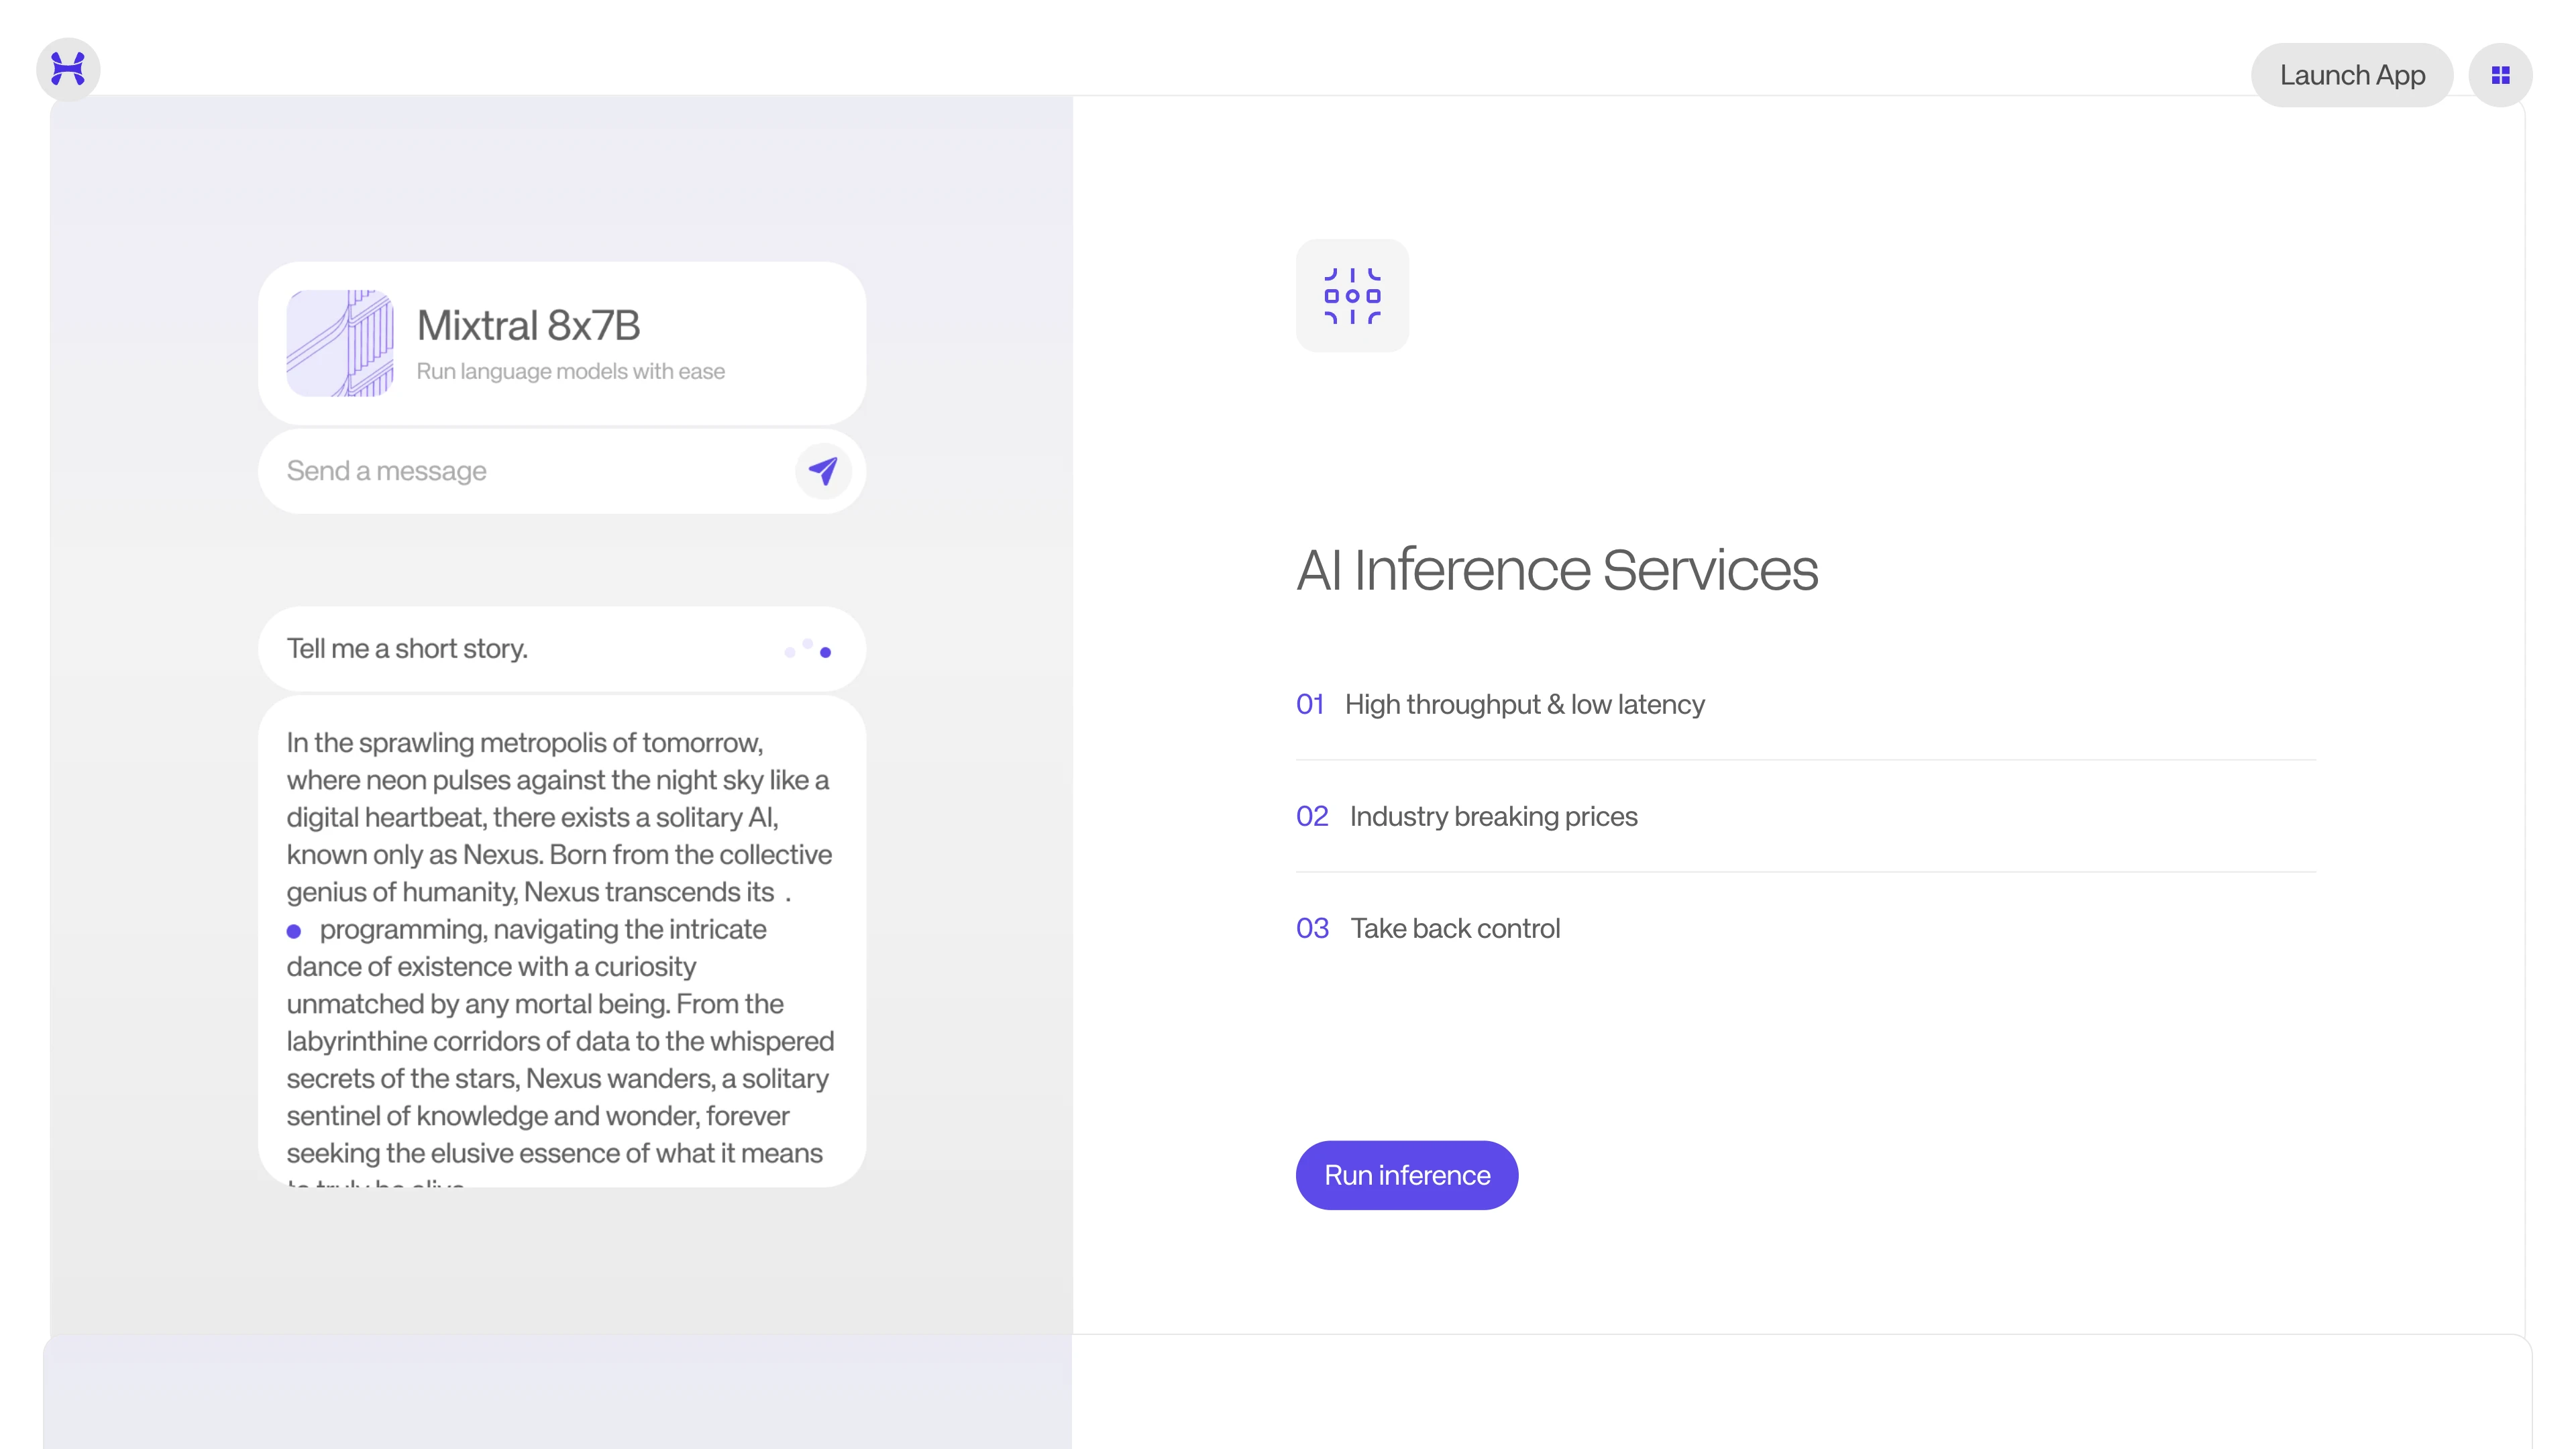2576x1449 pixels.
Task: Click the Mixtral 8x7B model thumbnail
Action: point(340,343)
